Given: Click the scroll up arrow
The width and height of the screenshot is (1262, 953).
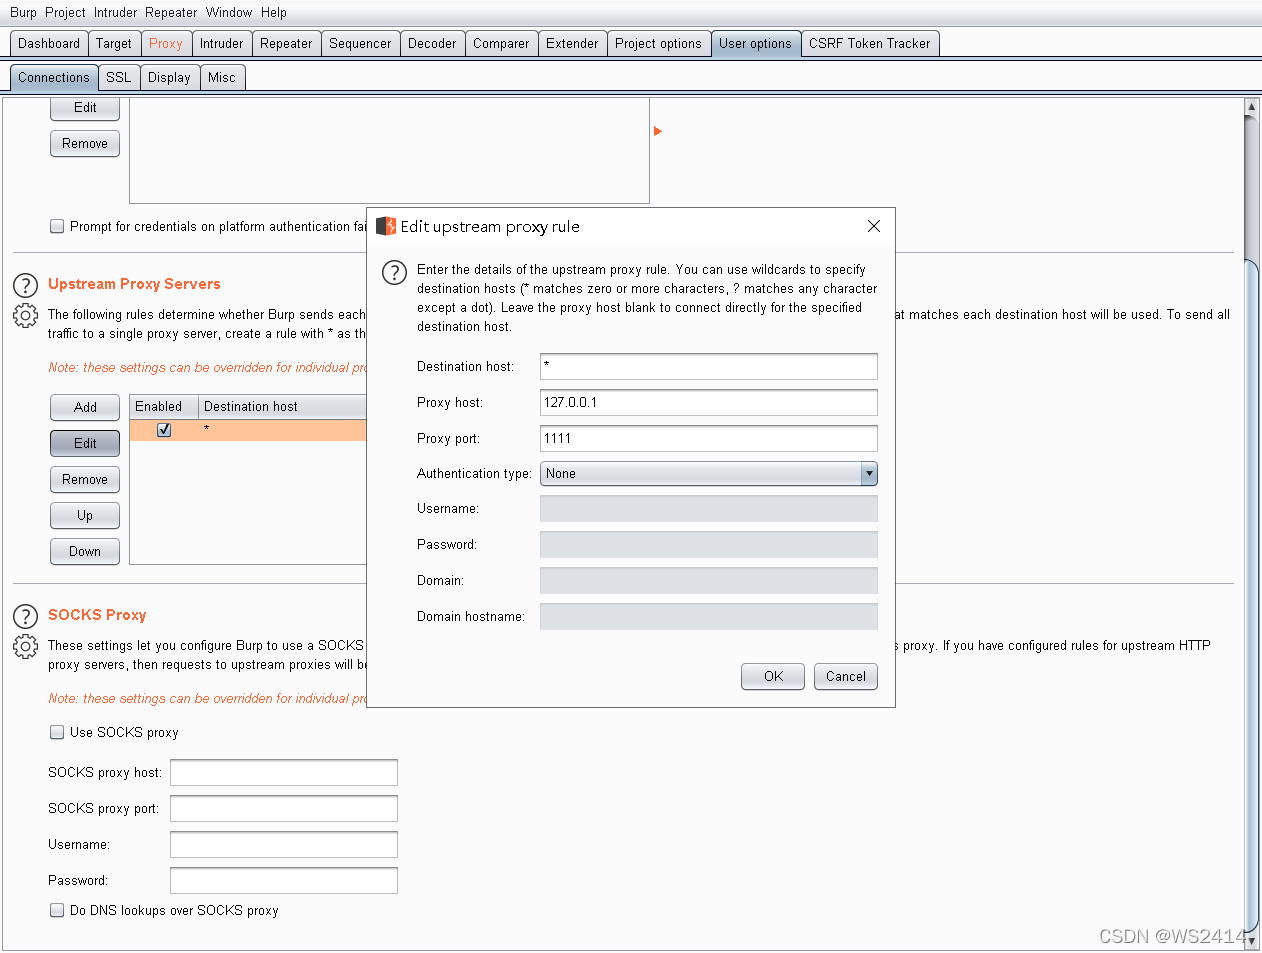Looking at the screenshot, I should [1251, 105].
